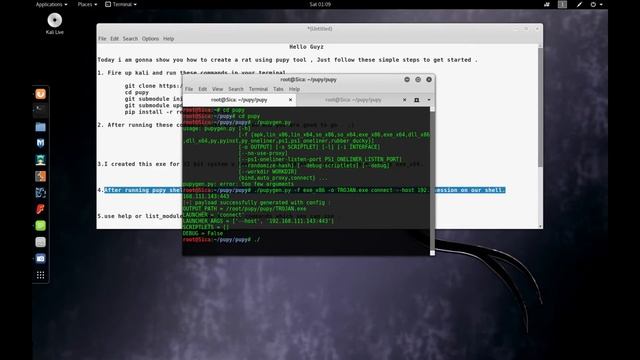640x360 pixels.
Task: Open text editor Options menu
Action: click(x=150, y=39)
